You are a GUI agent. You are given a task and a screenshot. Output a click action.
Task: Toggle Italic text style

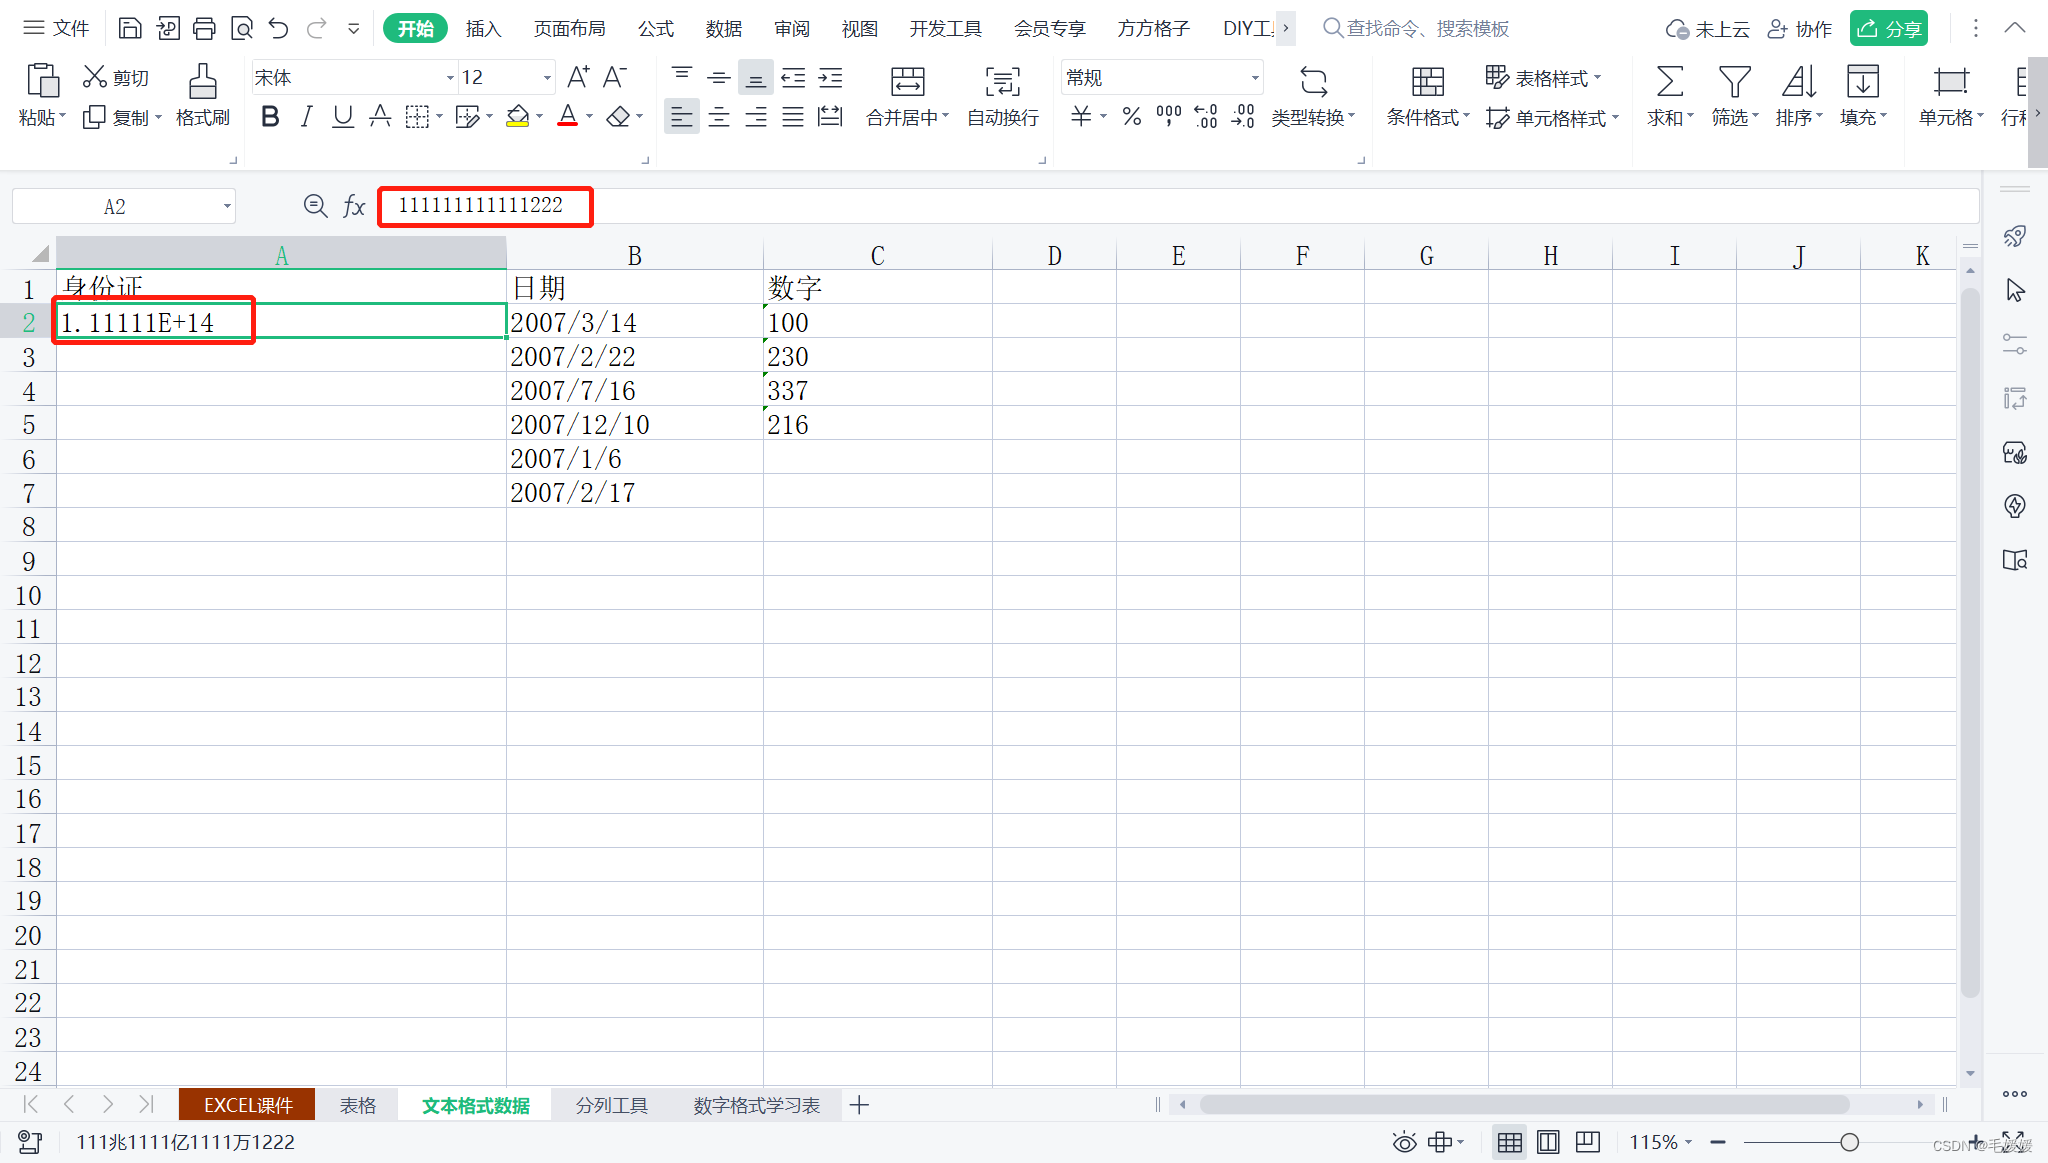306,117
